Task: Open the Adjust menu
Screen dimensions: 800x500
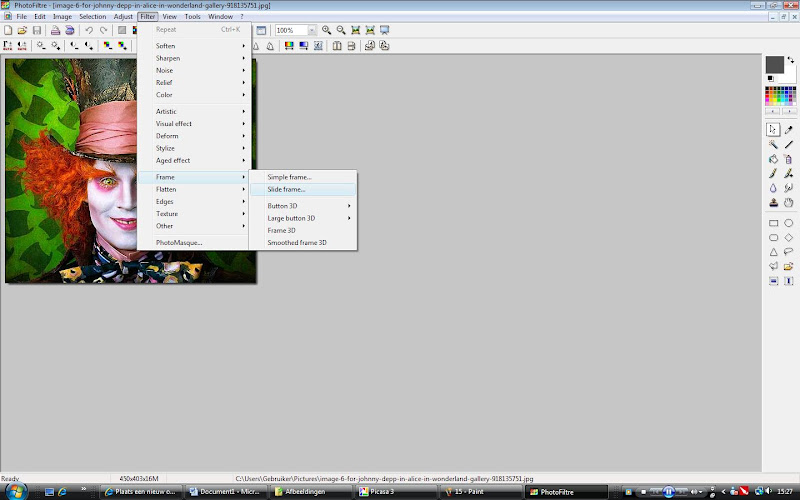Action: click(123, 16)
